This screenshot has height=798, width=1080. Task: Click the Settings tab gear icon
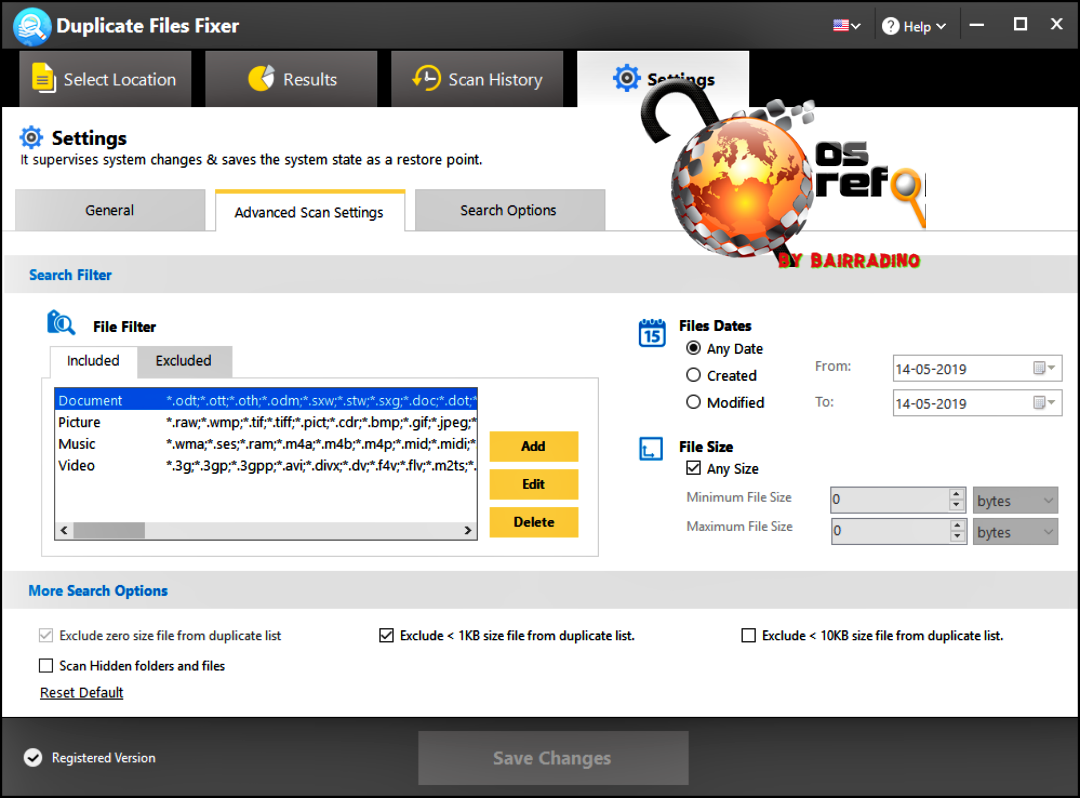626,78
